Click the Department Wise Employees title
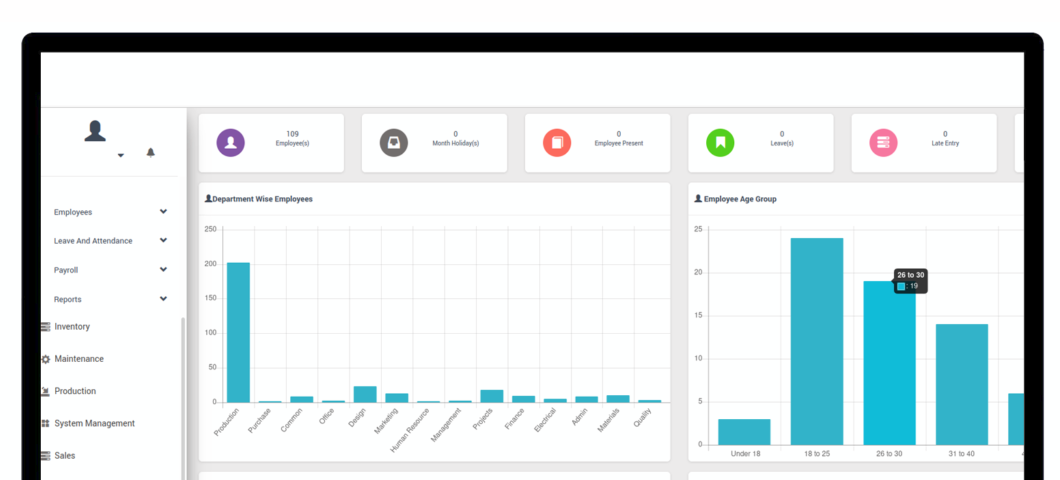The height and width of the screenshot is (480, 1060). tap(262, 199)
